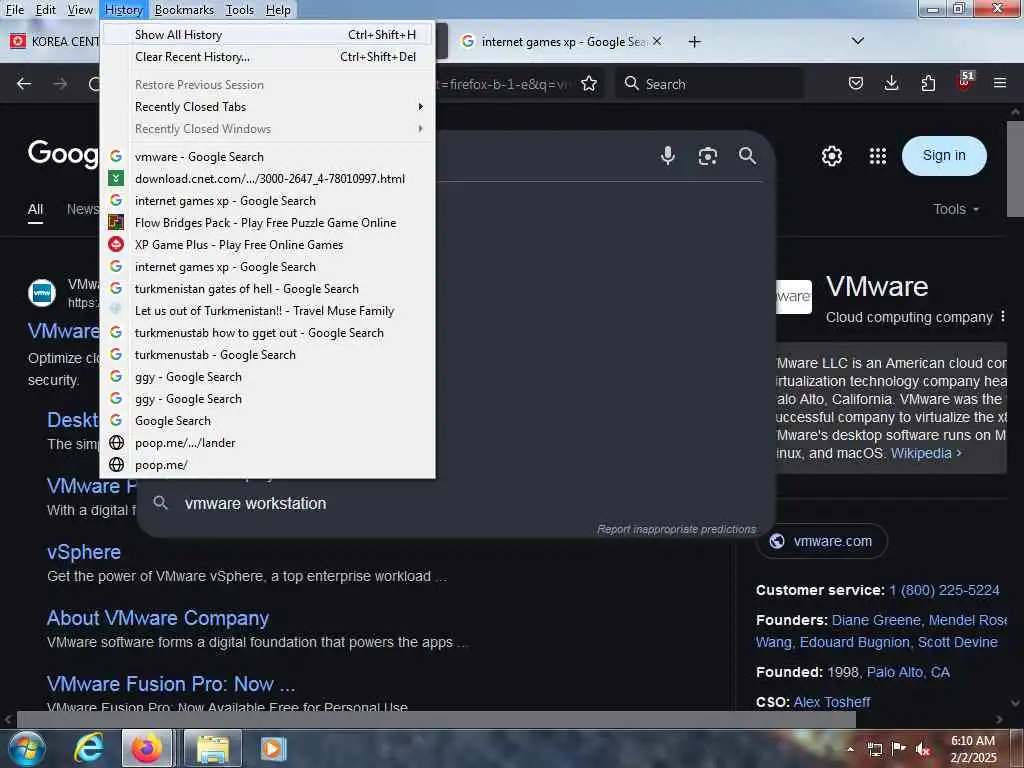Open the Wikipedia link in VMware panel

click(925, 453)
